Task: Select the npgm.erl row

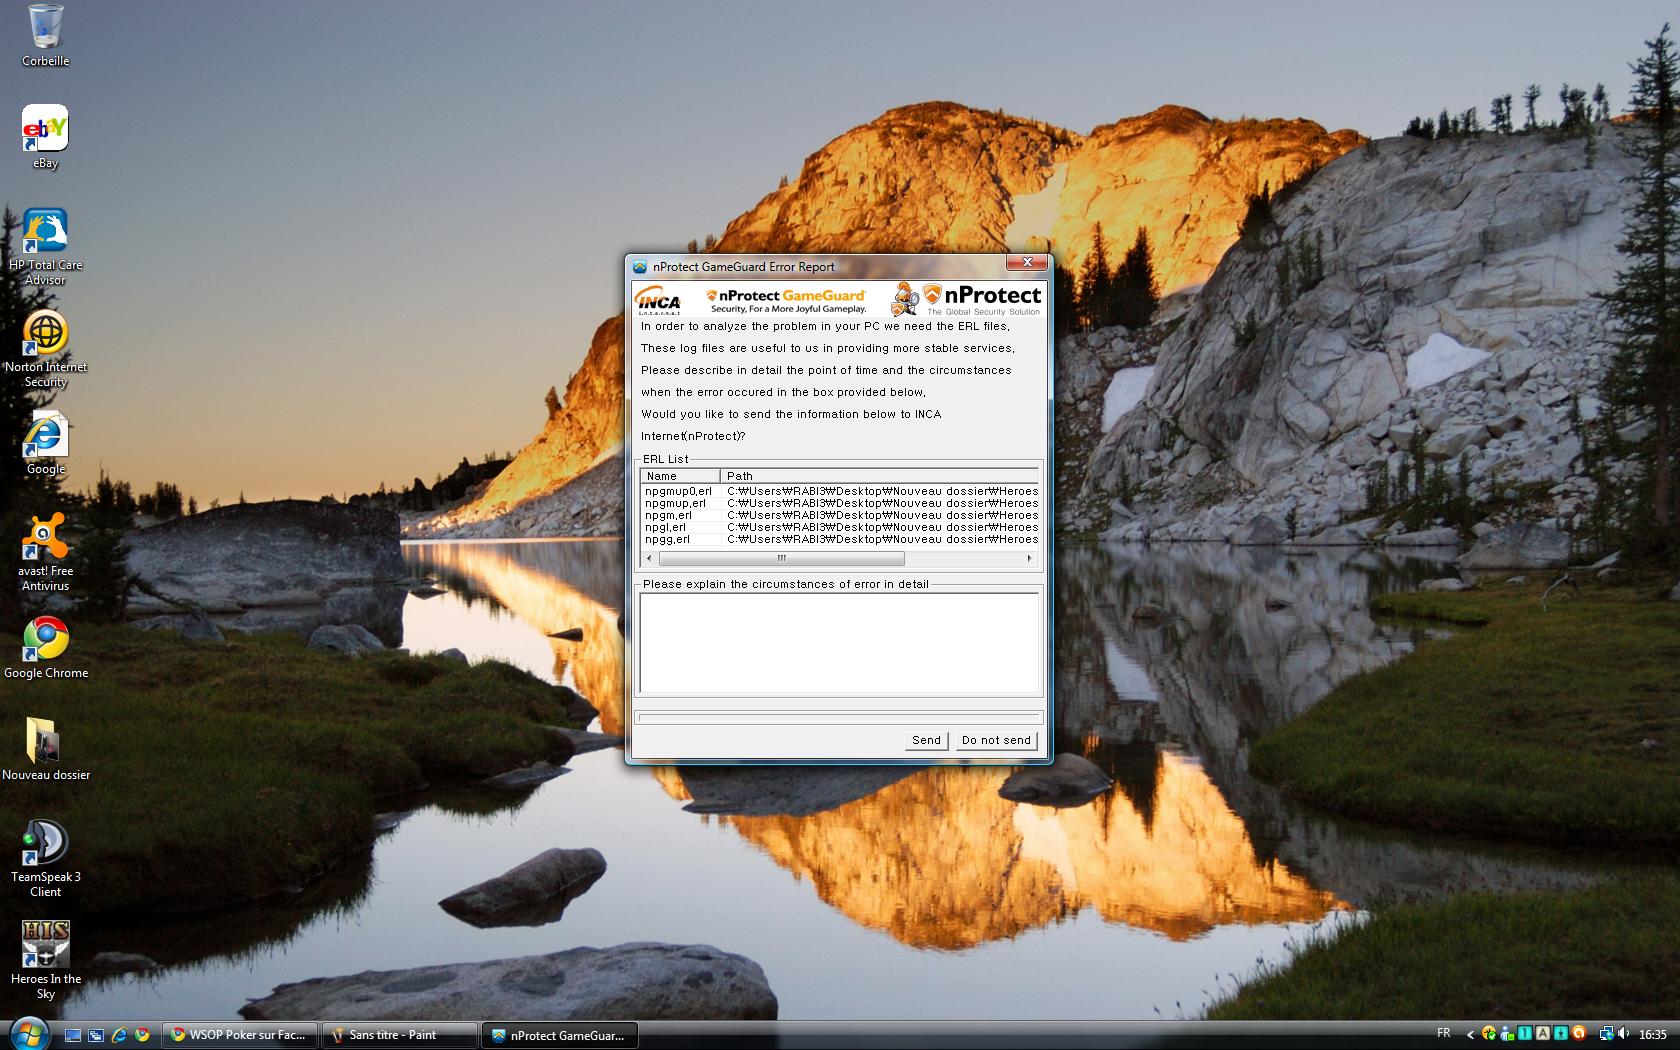Action: point(840,515)
